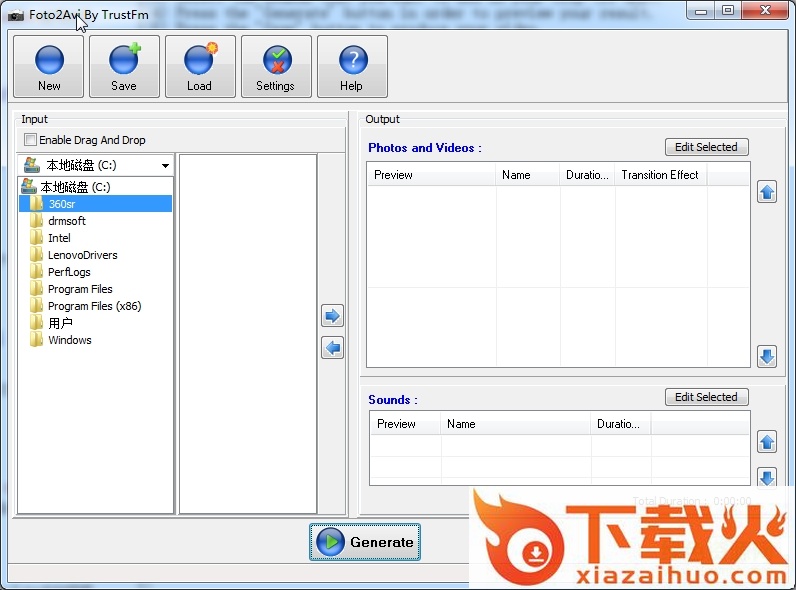Image resolution: width=796 pixels, height=590 pixels.
Task: Select the 360sr folder
Action: coord(95,204)
